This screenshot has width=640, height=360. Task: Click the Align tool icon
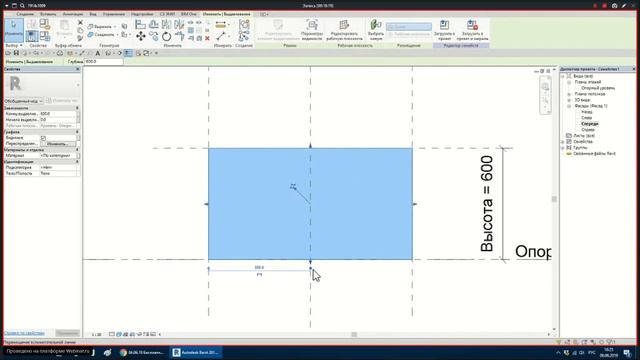click(x=140, y=24)
